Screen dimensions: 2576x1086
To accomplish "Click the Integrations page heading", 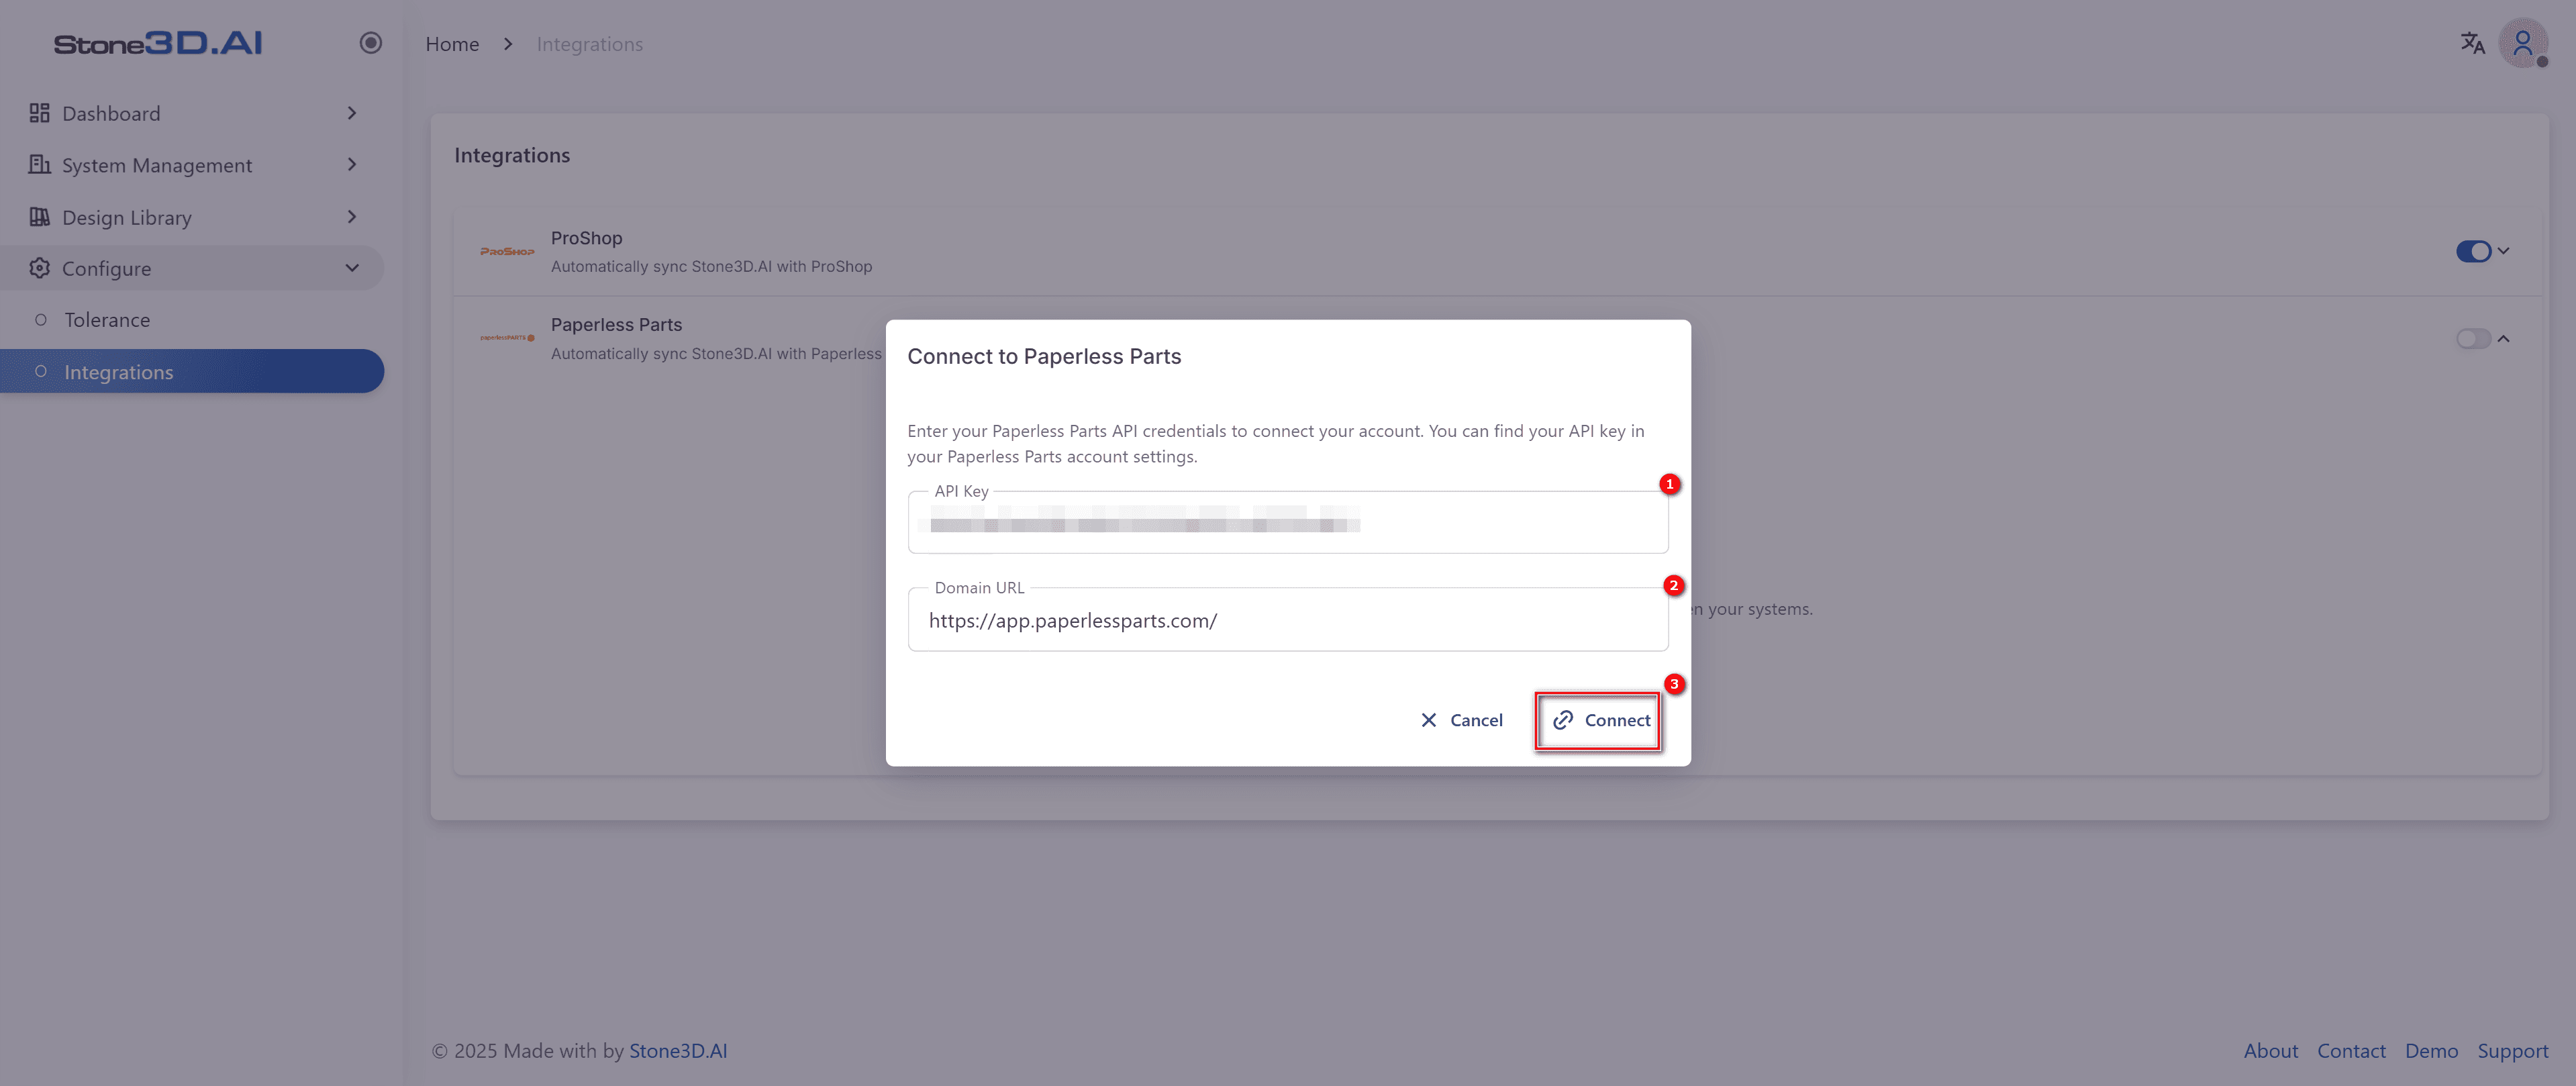I will click(x=512, y=155).
